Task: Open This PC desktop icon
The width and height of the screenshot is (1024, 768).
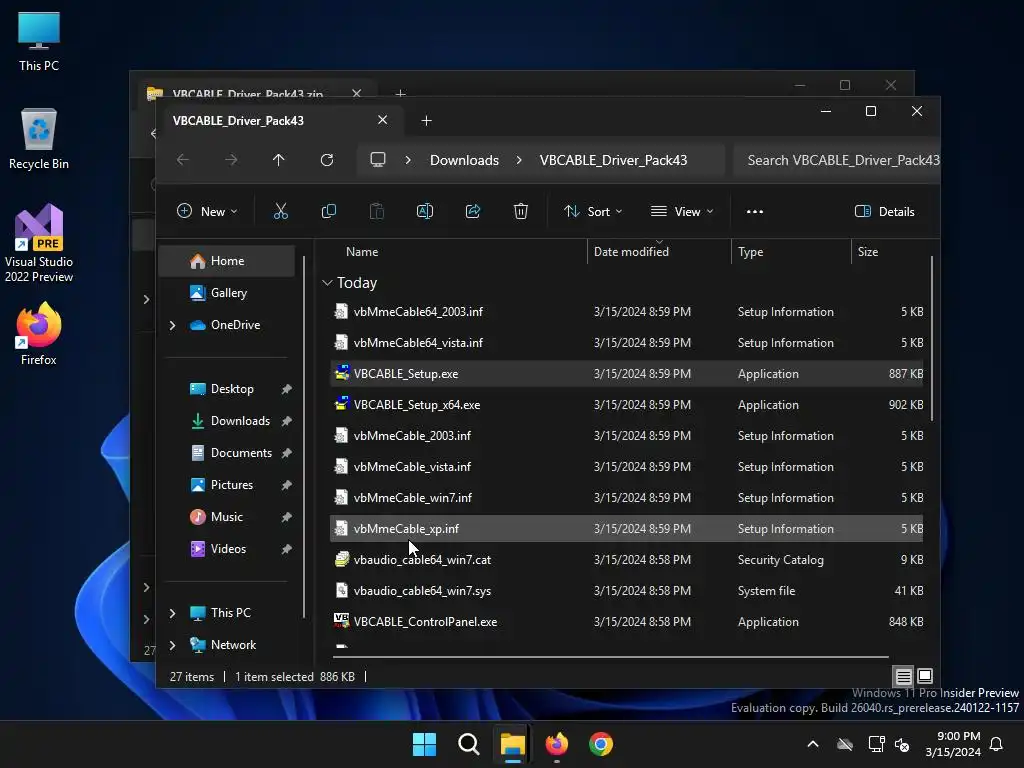Action: [x=39, y=41]
